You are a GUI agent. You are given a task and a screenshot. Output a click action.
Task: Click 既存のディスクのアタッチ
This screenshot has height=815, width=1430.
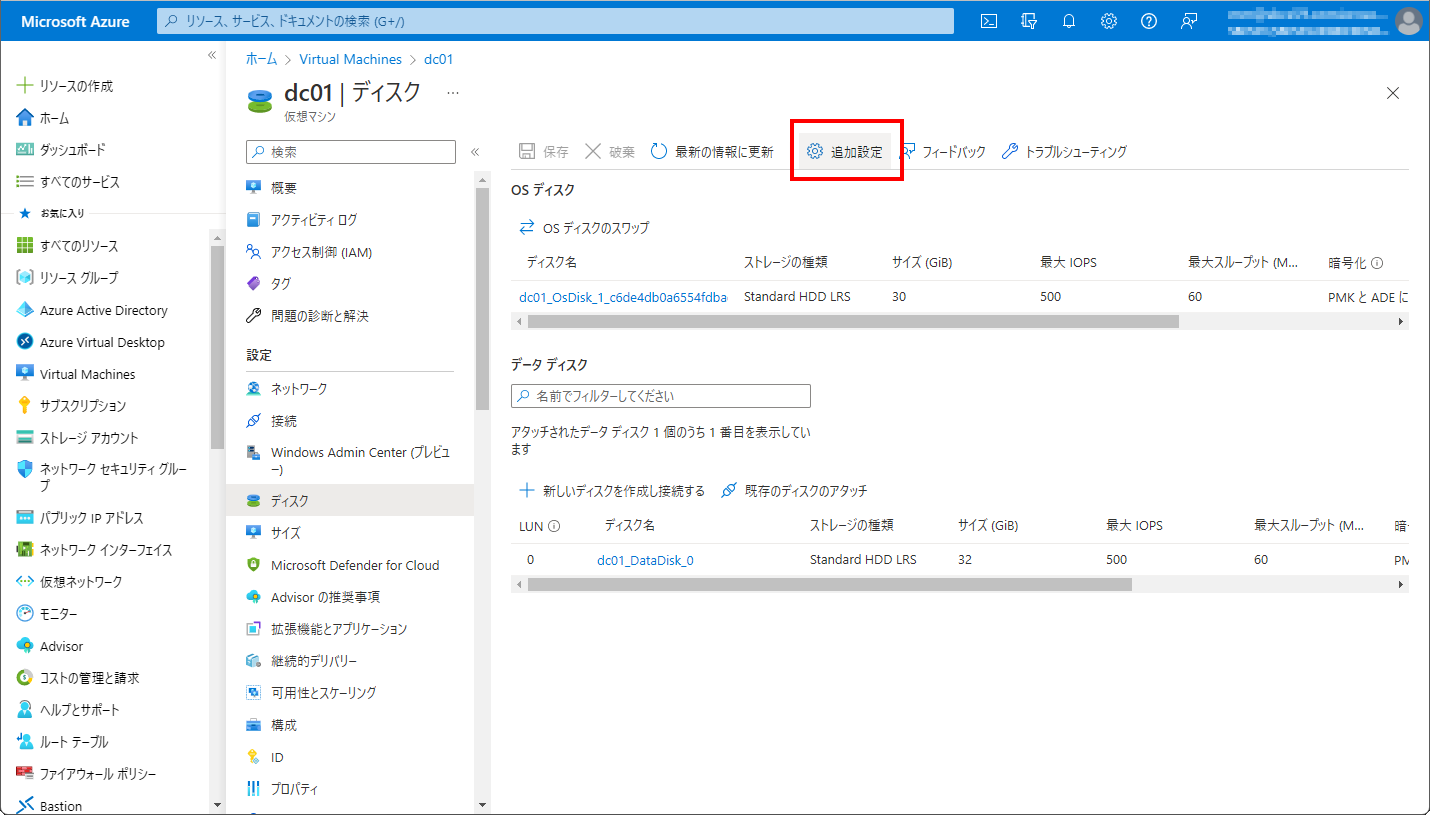click(794, 491)
